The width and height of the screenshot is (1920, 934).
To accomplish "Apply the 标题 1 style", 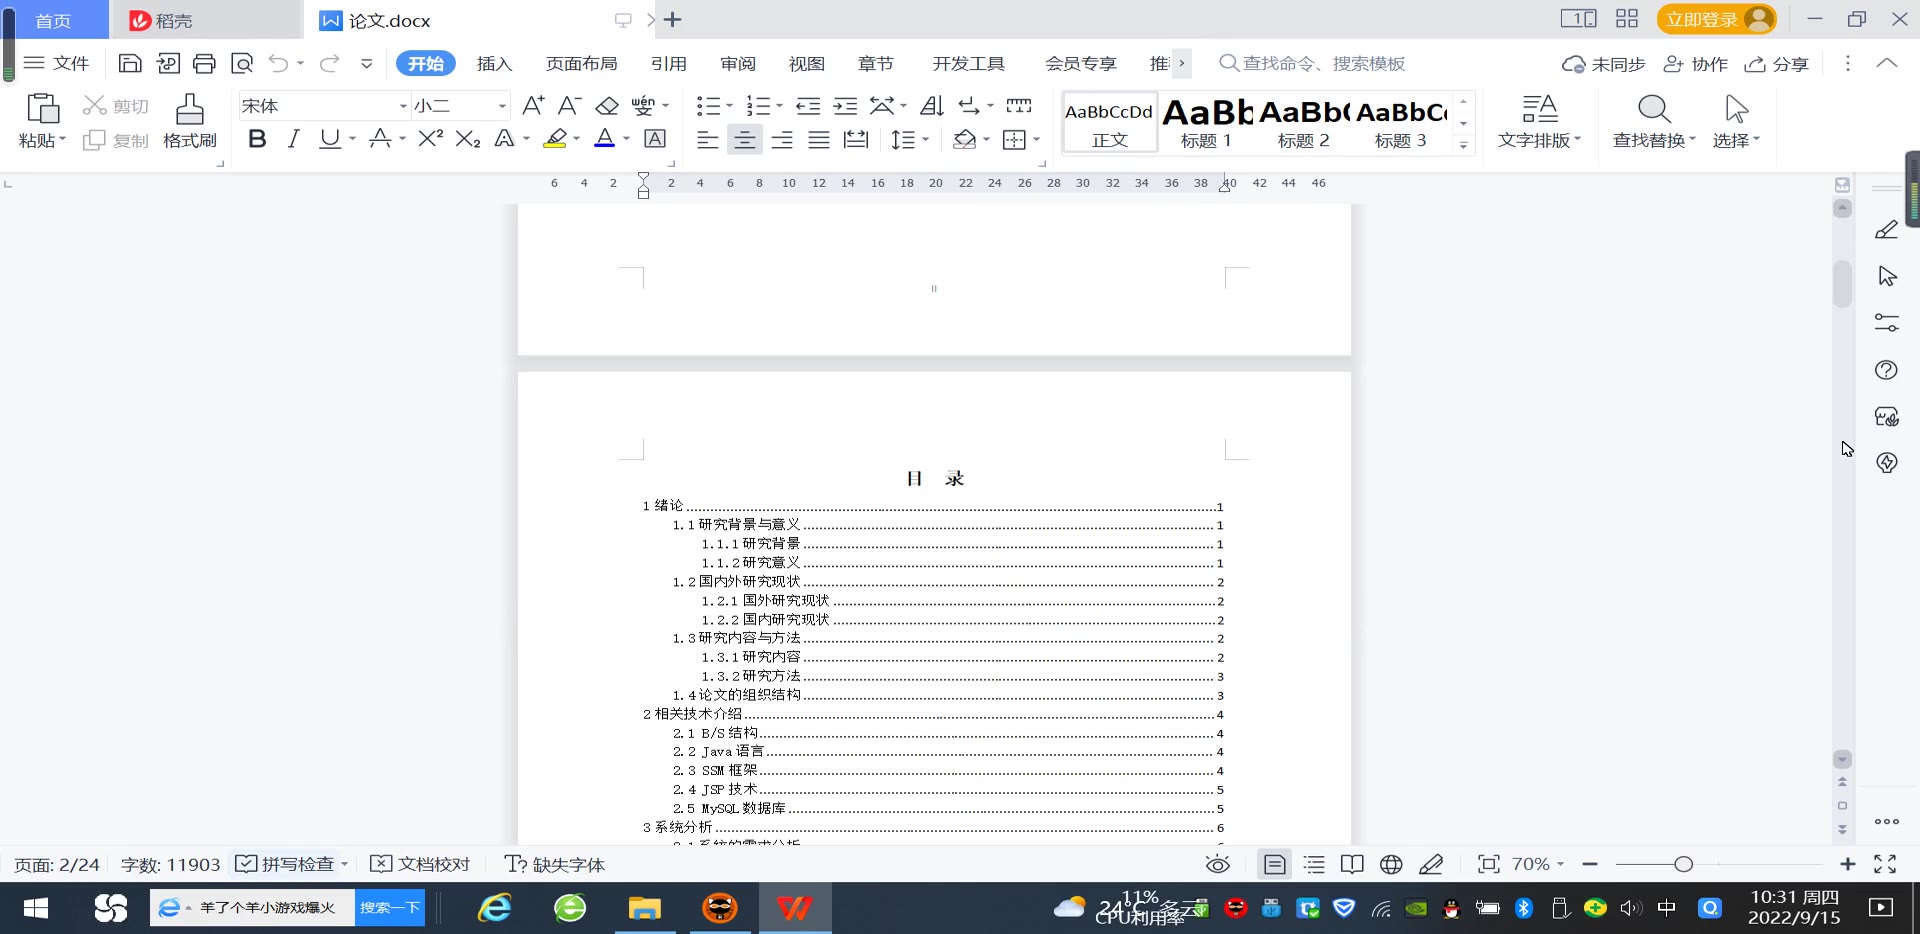I will coord(1206,123).
